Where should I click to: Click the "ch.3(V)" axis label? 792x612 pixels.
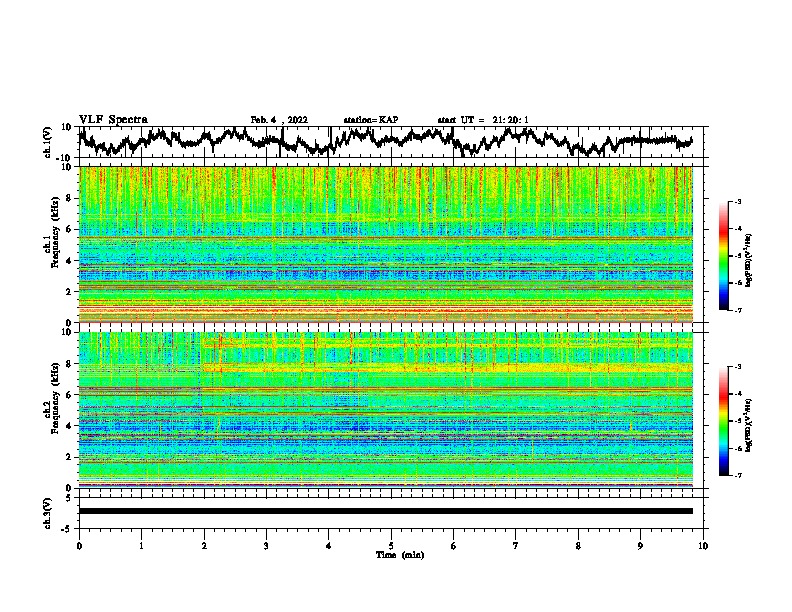[x=48, y=513]
